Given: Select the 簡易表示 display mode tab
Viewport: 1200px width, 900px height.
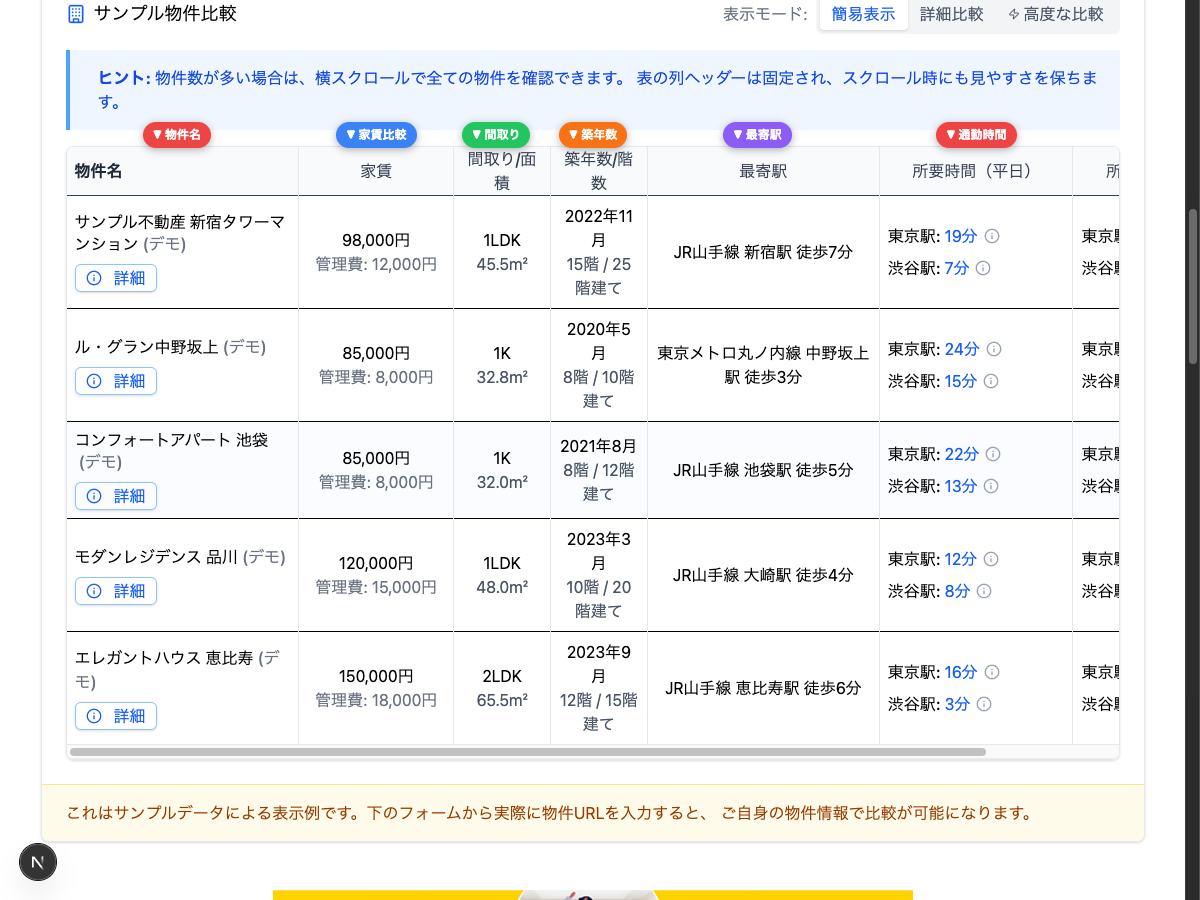Looking at the screenshot, I should click(863, 15).
